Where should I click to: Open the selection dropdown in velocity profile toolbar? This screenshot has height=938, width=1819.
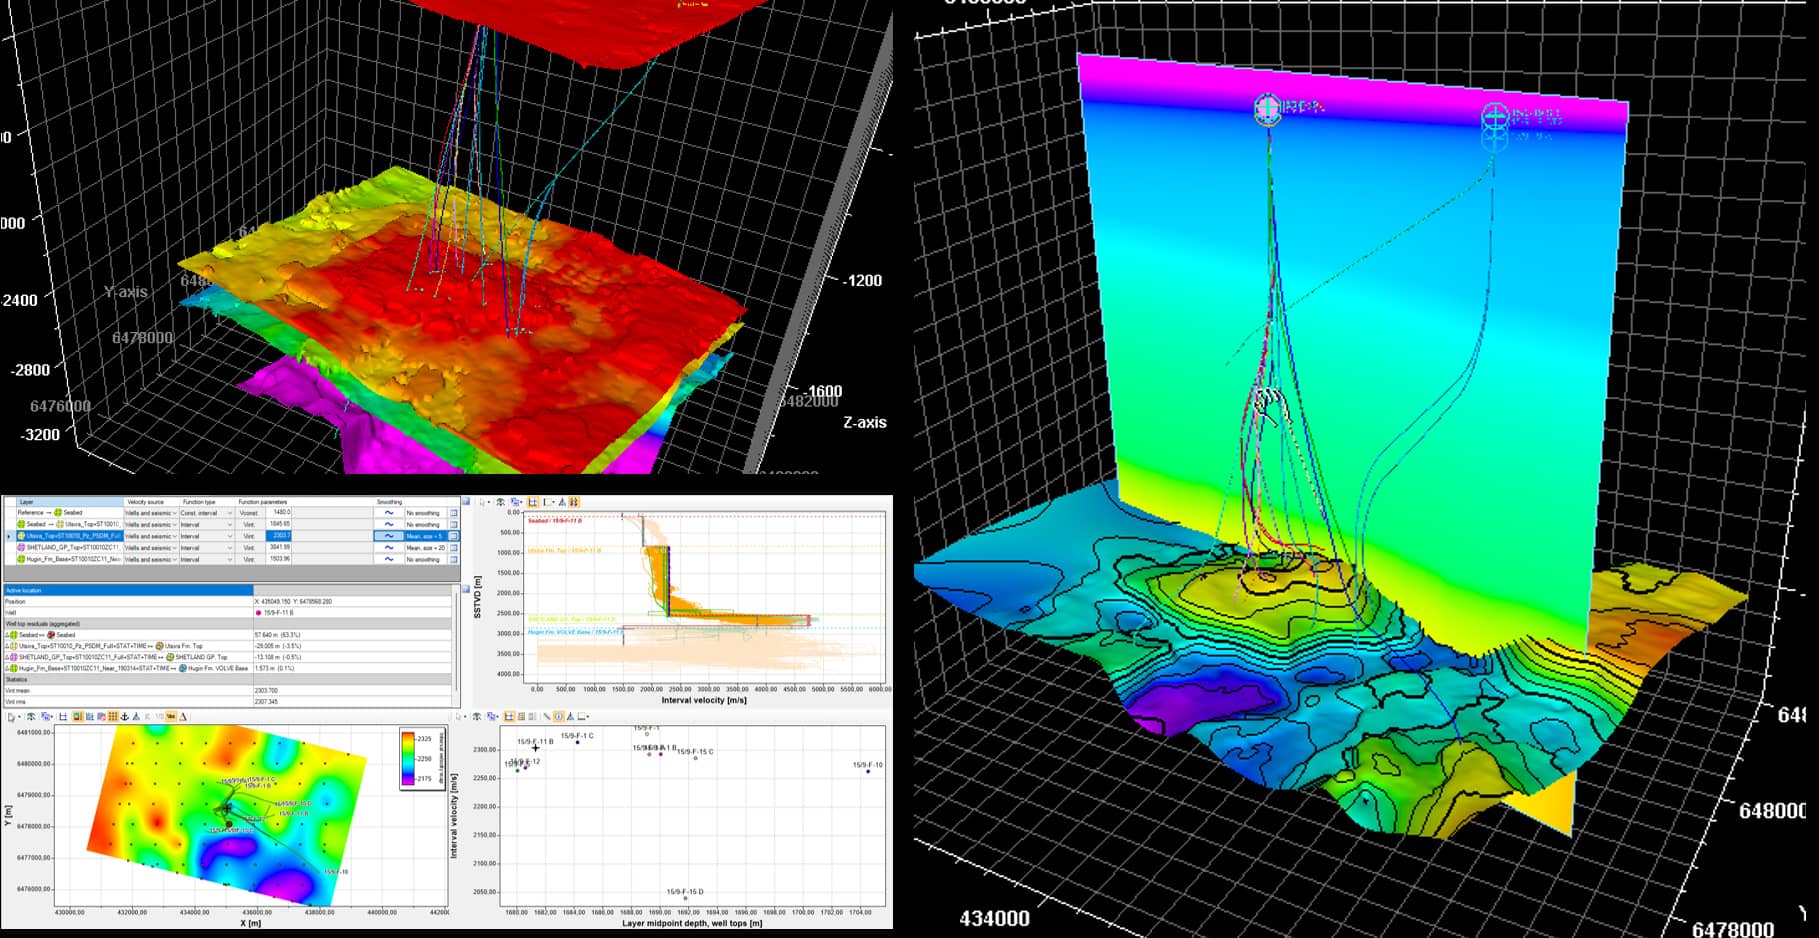pos(521,502)
